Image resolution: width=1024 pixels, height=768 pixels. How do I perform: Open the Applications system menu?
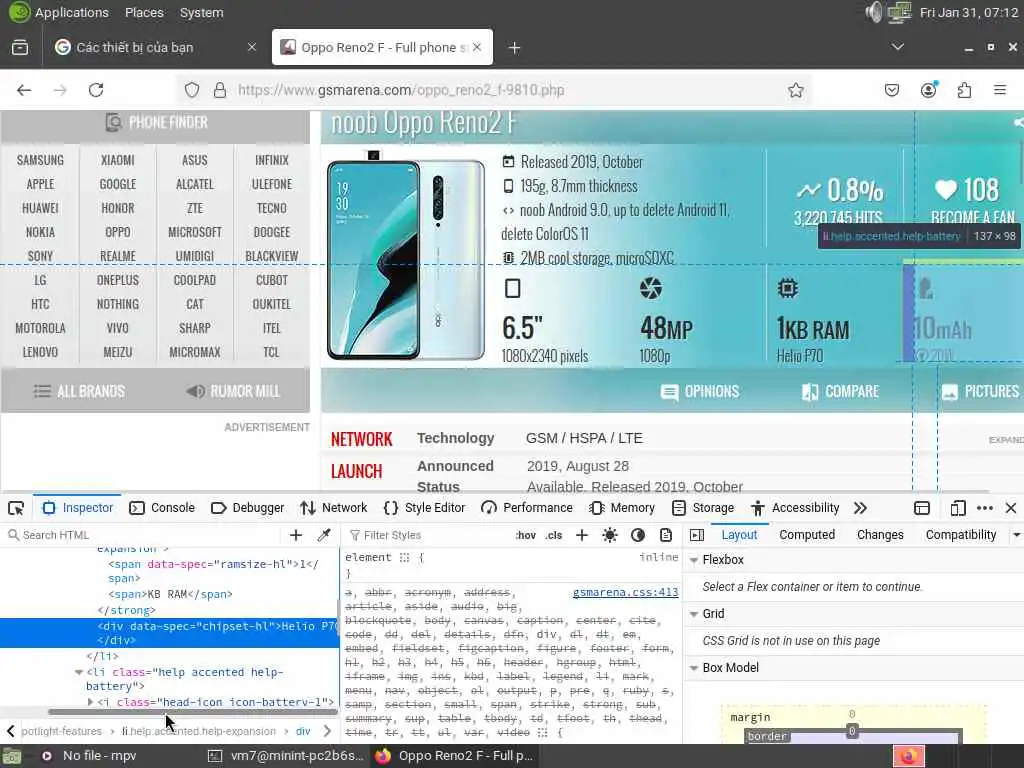(72, 12)
